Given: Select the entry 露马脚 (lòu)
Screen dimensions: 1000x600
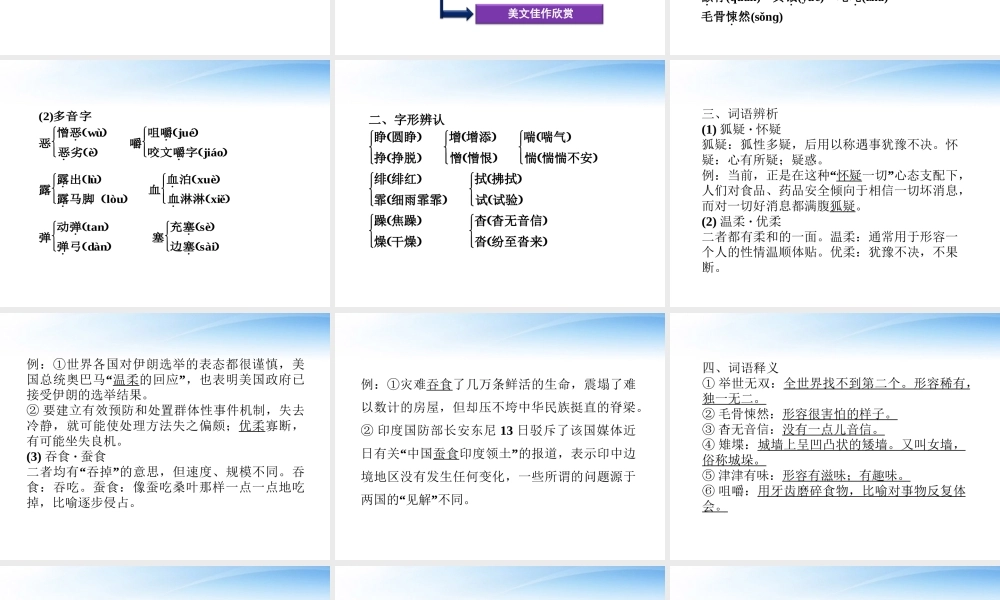Looking at the screenshot, I should [x=92, y=199].
